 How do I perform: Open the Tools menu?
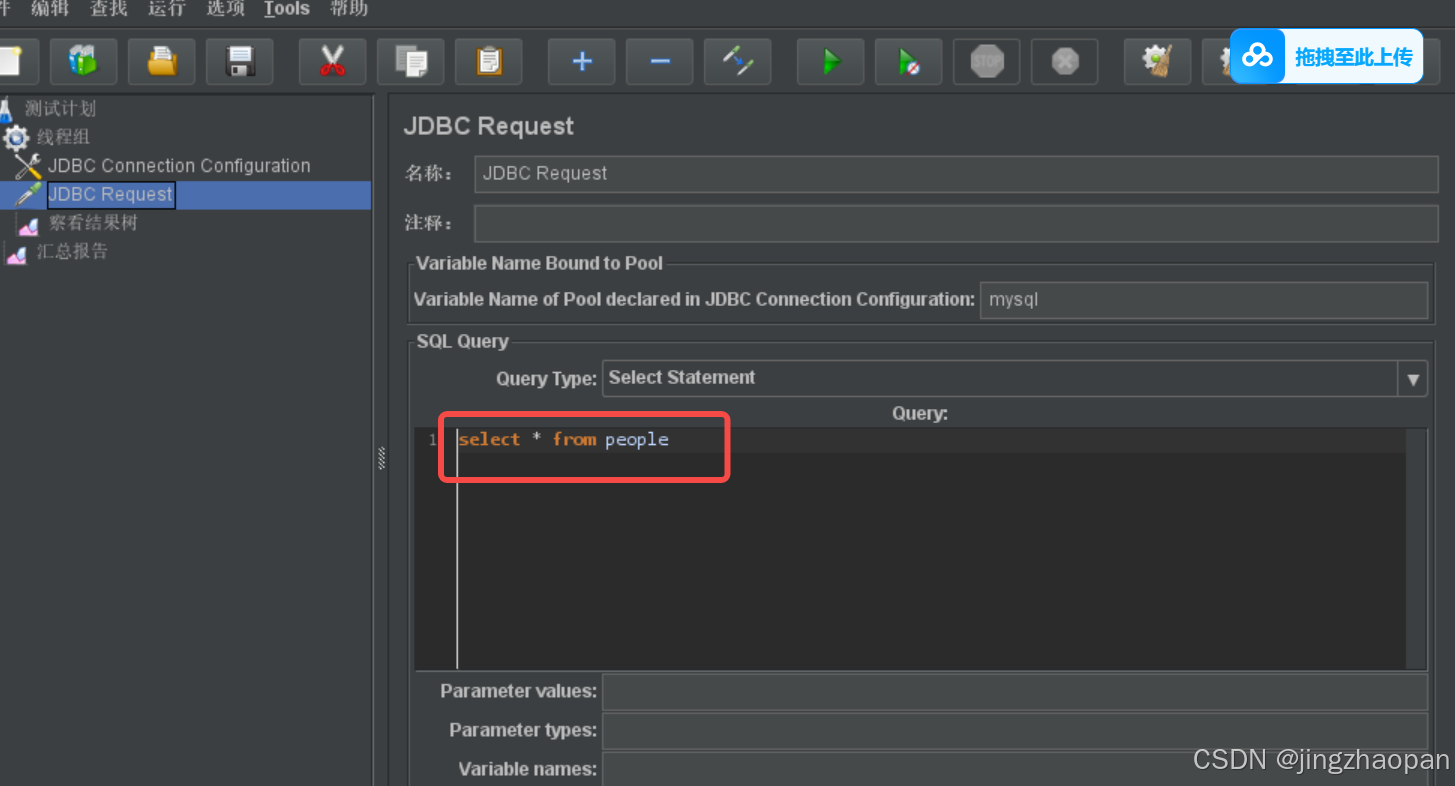click(286, 9)
